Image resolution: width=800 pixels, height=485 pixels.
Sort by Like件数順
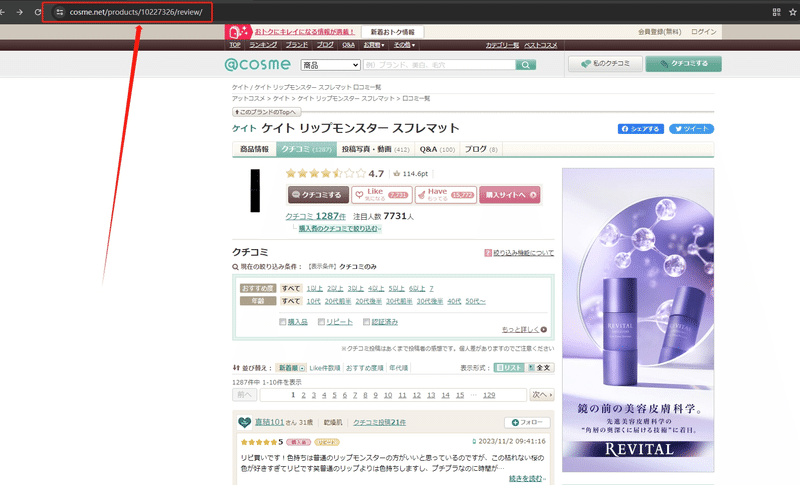tap(324, 368)
